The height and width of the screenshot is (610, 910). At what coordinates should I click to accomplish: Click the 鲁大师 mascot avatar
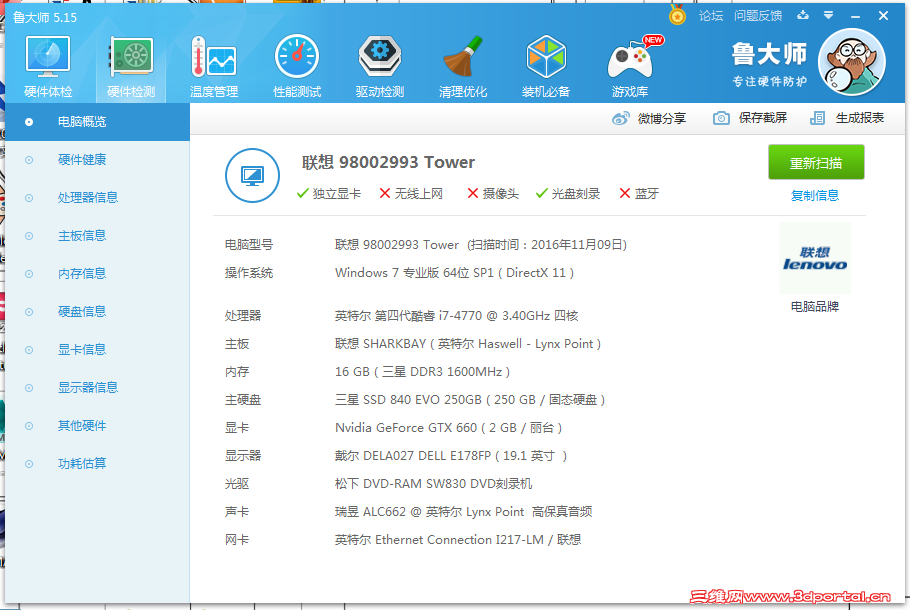(851, 62)
